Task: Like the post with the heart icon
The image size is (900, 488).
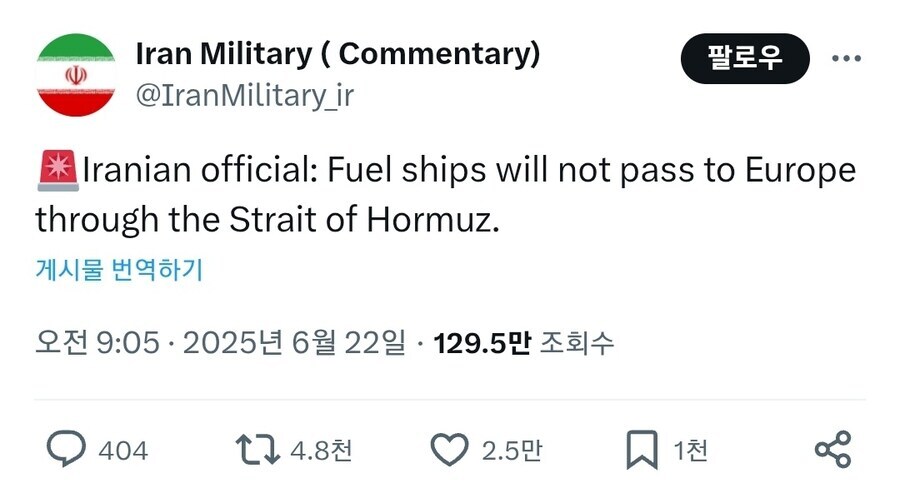Action: pyautogui.click(x=449, y=450)
